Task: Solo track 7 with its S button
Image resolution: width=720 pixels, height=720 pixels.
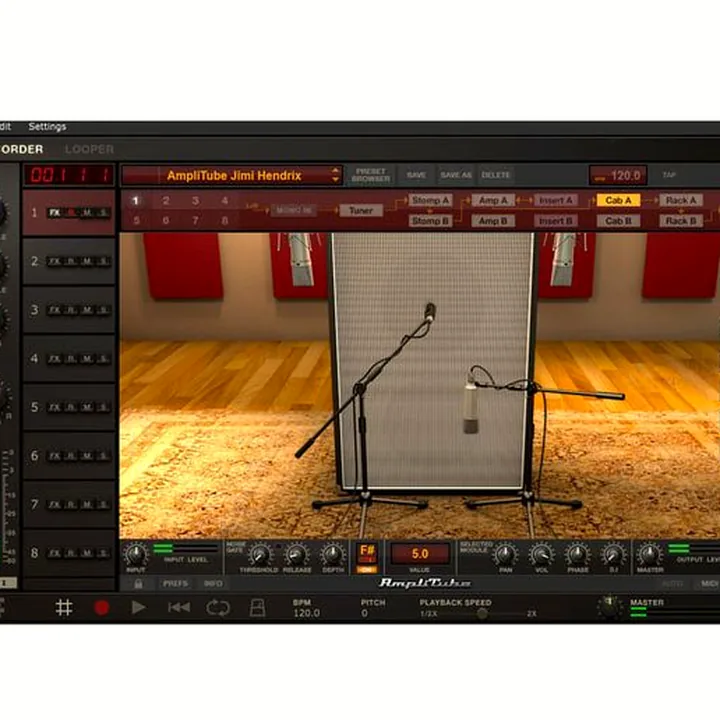Action: point(103,505)
